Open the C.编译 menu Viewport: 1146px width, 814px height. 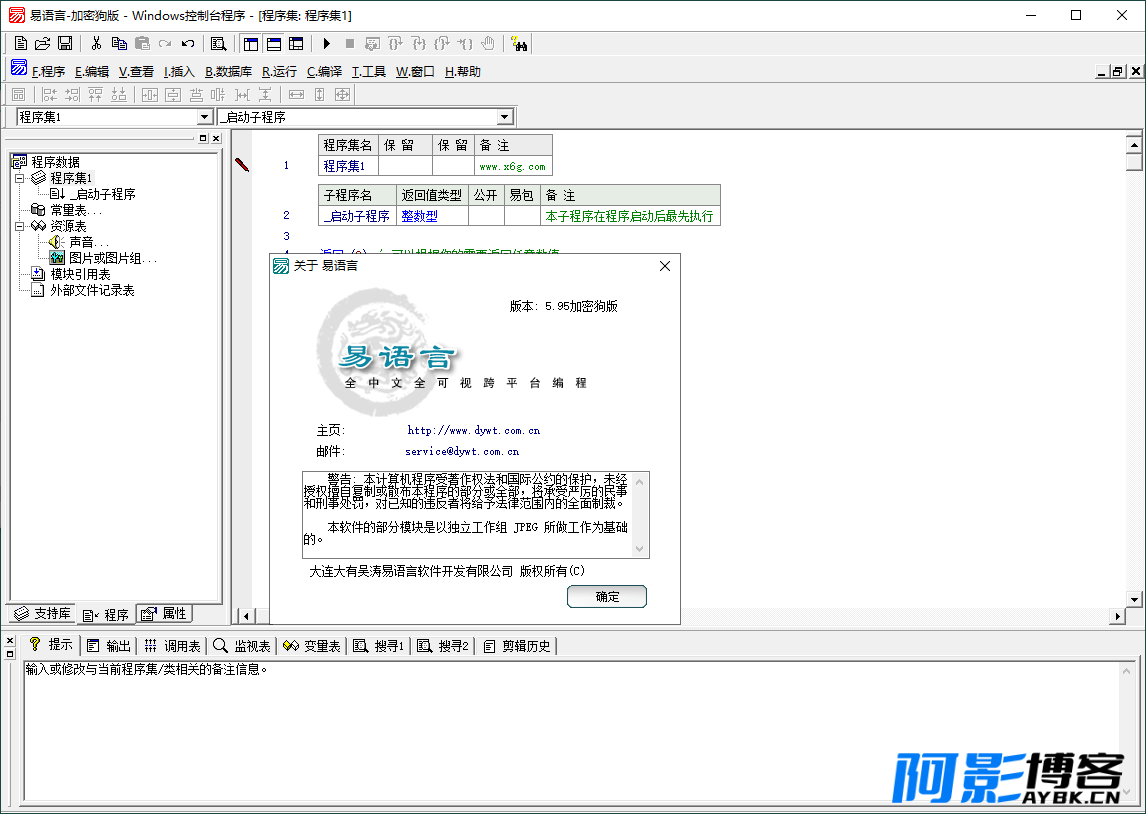point(324,72)
